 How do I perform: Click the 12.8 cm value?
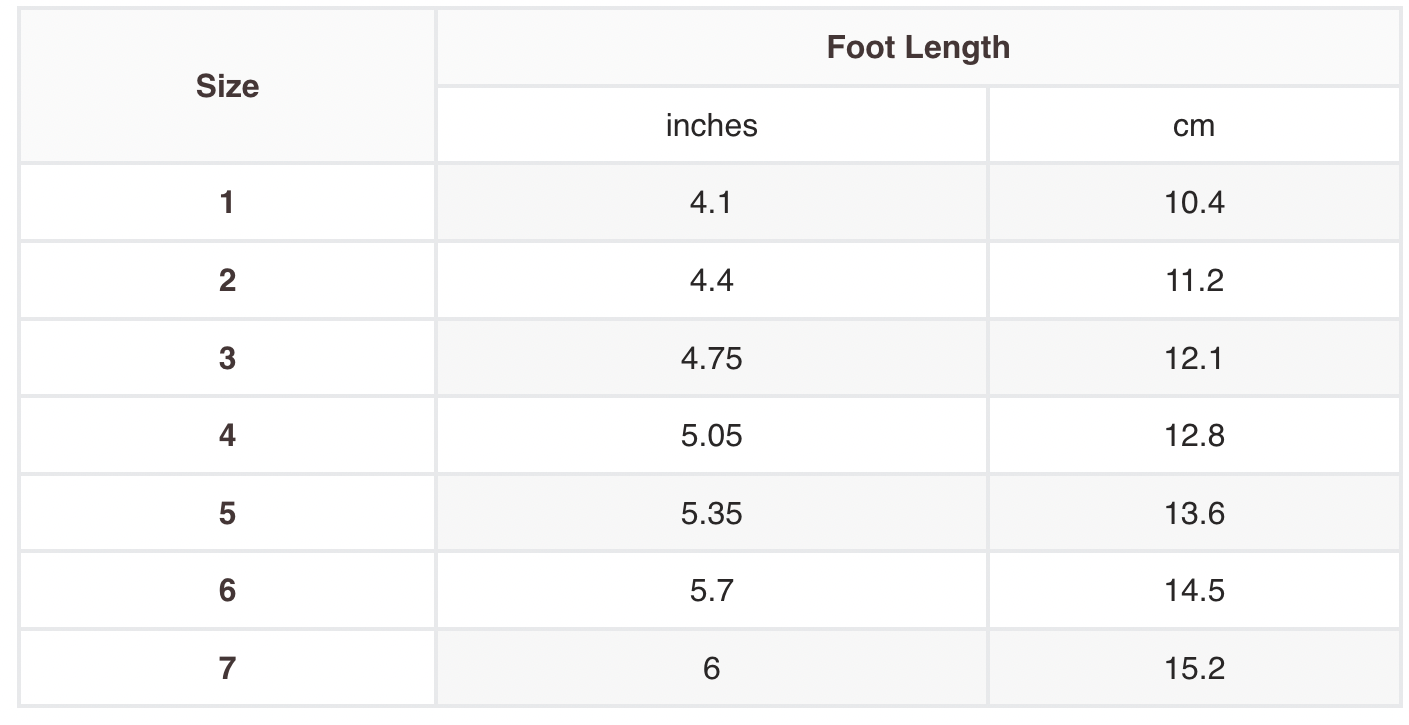tap(1193, 435)
